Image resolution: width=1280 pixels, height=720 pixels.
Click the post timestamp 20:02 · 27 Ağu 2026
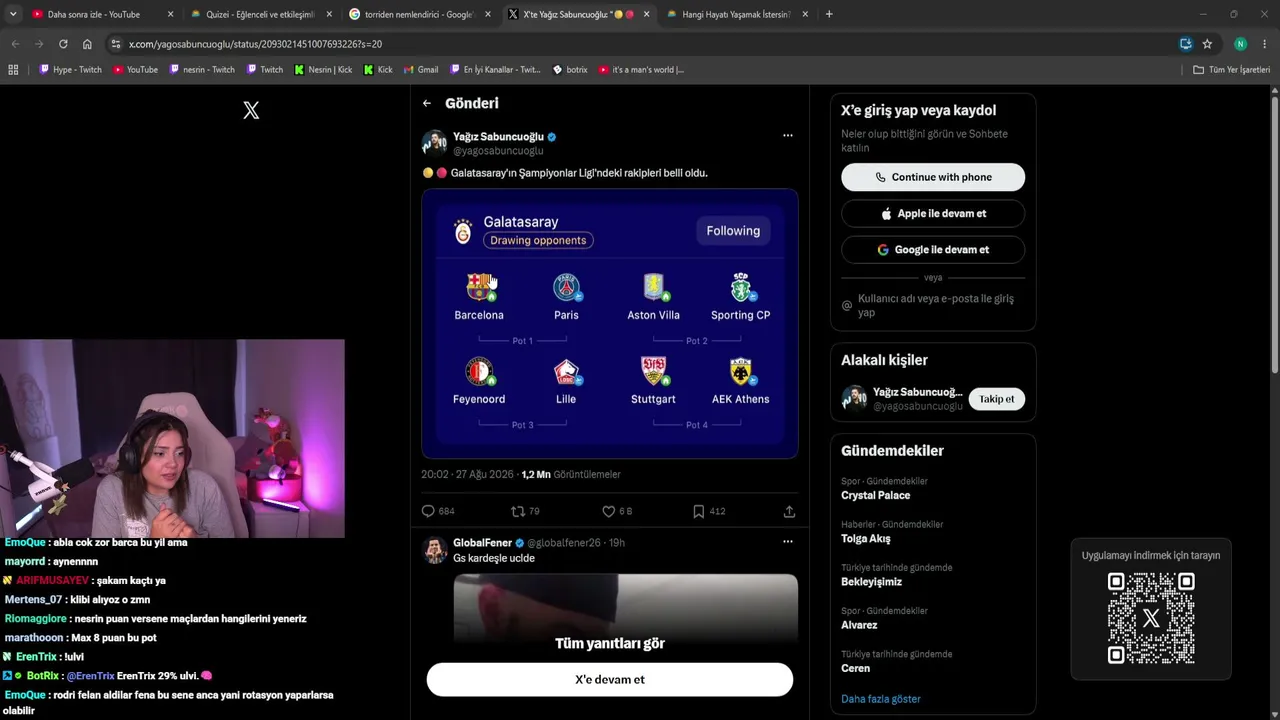point(468,475)
